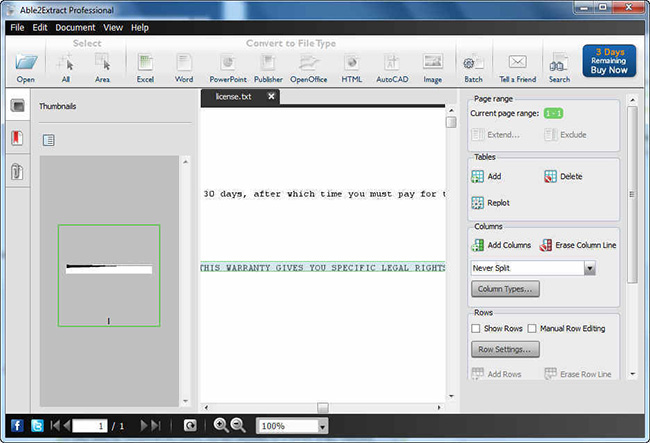Screen dimensions: 650x443
Task: Click the Add table icon
Action: coord(478,176)
